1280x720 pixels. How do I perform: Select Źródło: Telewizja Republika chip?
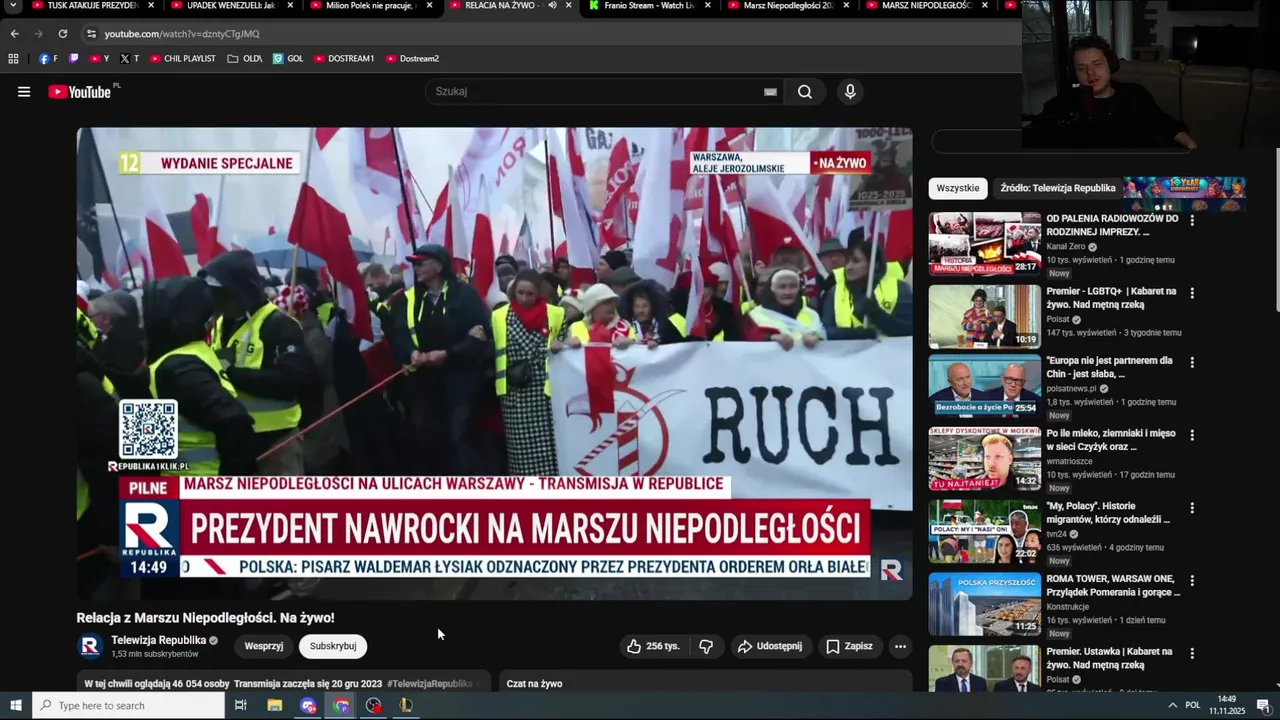click(1058, 188)
